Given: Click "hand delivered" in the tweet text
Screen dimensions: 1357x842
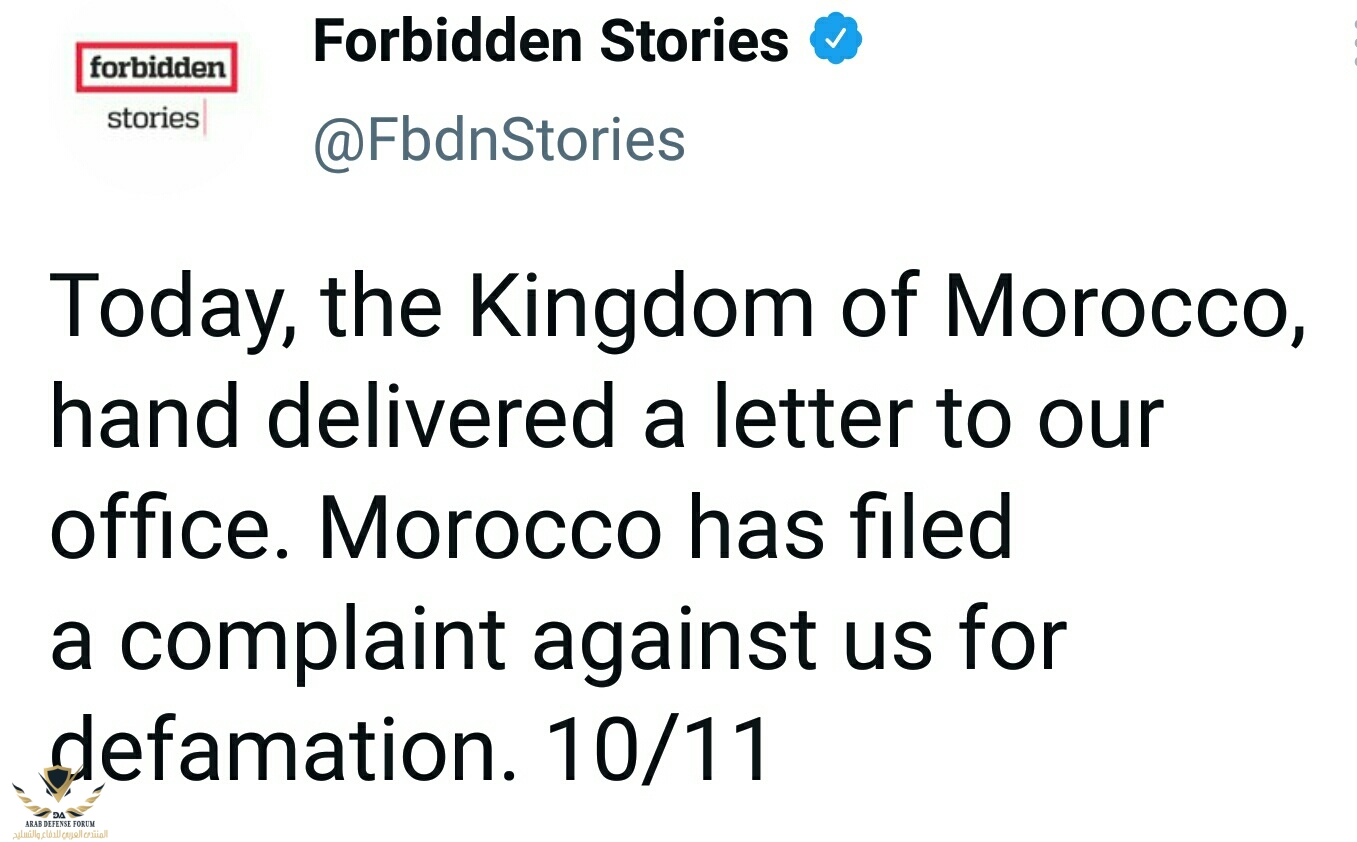Looking at the screenshot, I should 332,416.
